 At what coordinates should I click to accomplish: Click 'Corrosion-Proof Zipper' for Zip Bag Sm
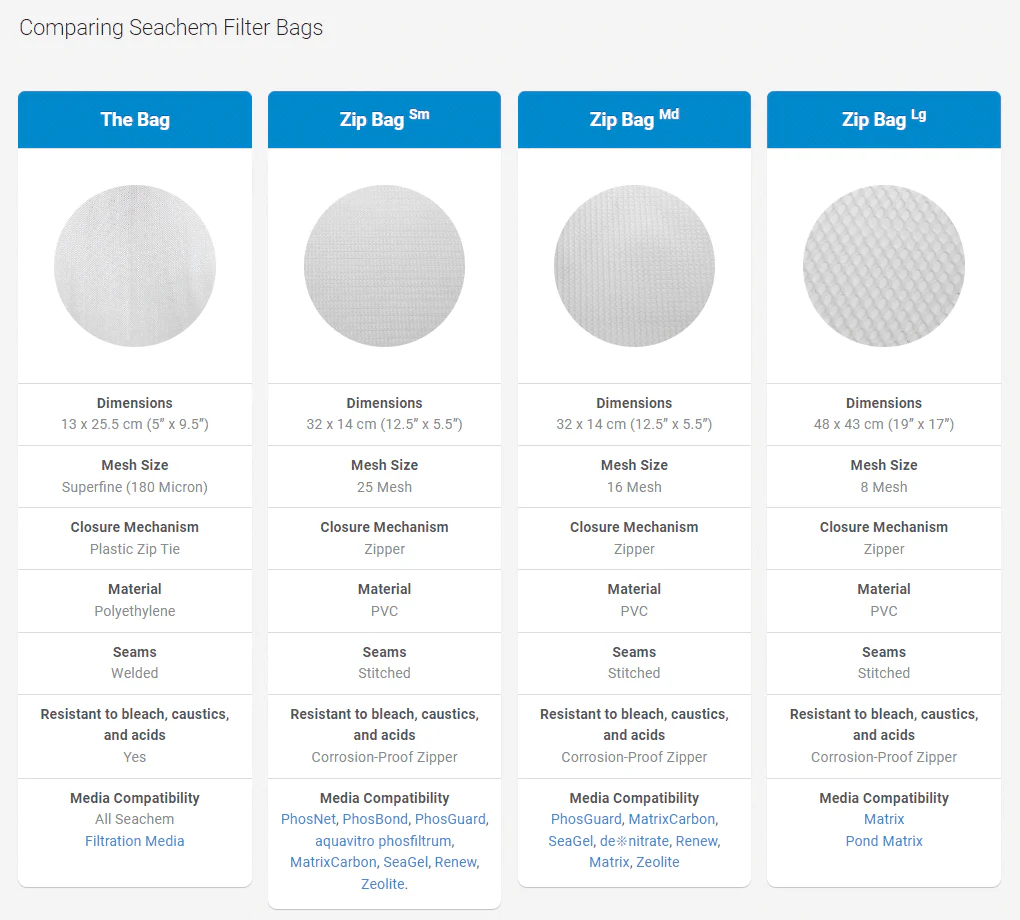(x=384, y=757)
